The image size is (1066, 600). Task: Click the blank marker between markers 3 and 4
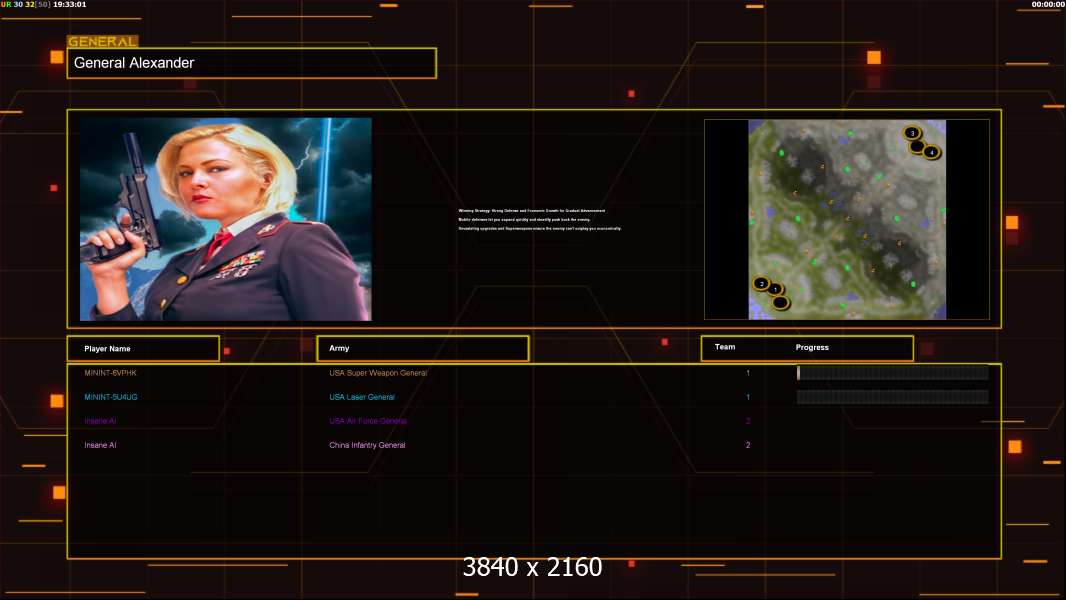pyautogui.click(x=917, y=145)
